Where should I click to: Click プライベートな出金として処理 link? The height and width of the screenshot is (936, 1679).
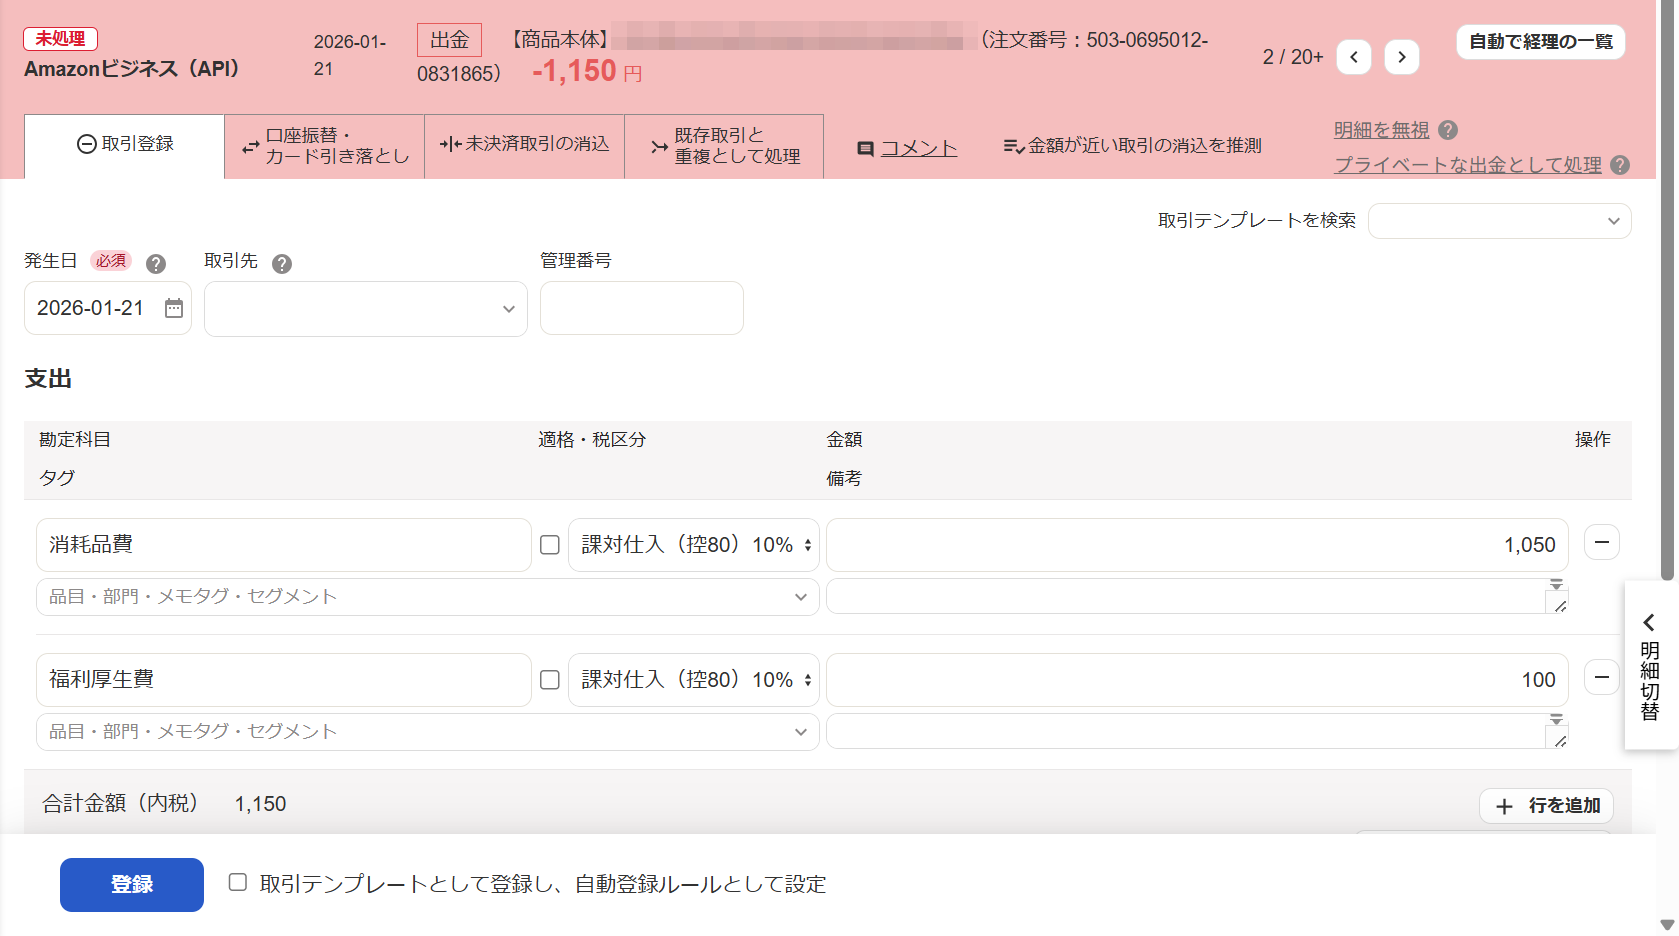point(1468,165)
